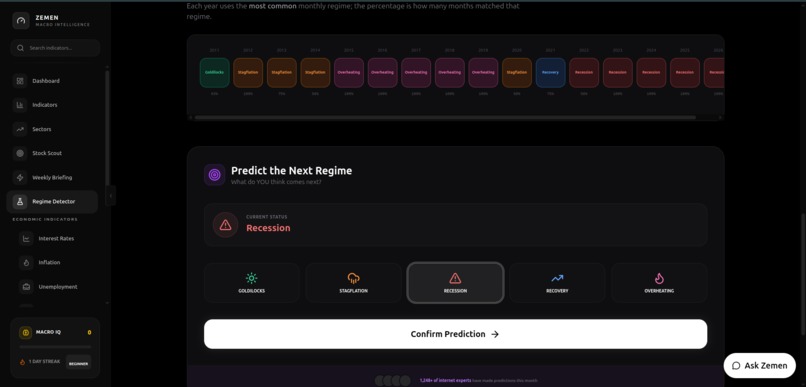Open the Weekly Briefing page
The width and height of the screenshot is (806, 387).
(52, 177)
